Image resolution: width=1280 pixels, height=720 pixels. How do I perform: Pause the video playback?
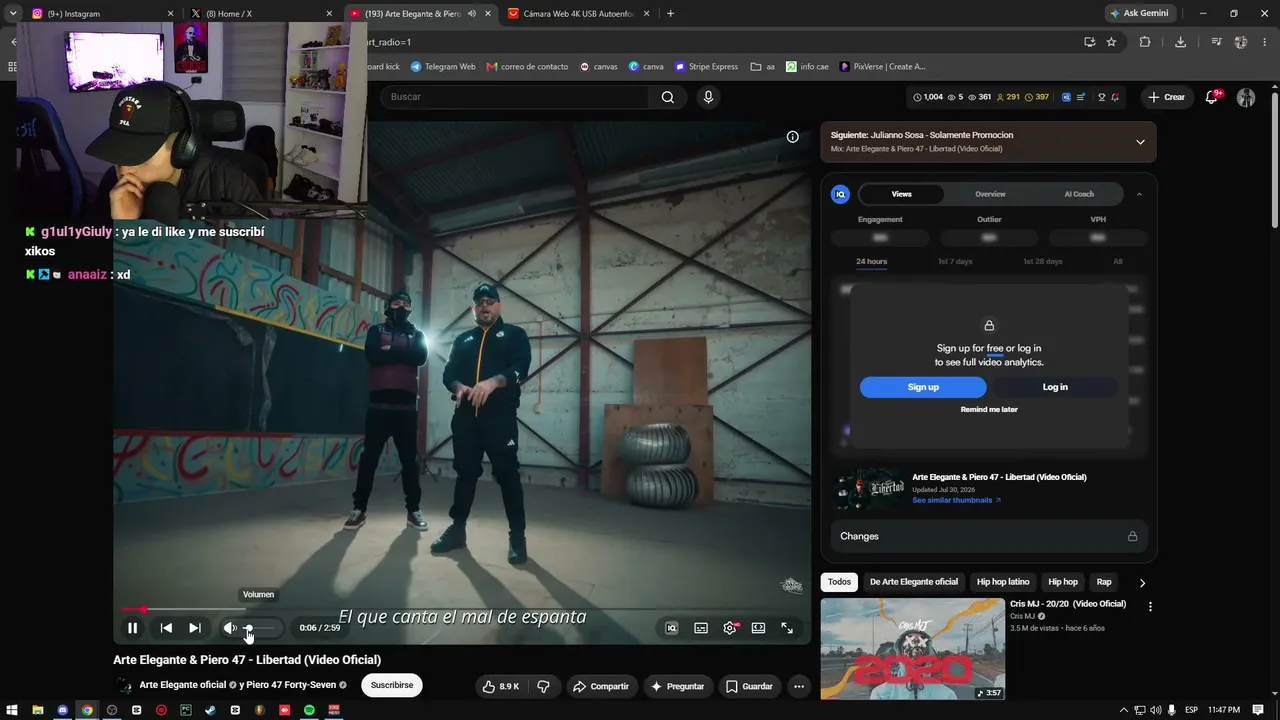tap(132, 628)
